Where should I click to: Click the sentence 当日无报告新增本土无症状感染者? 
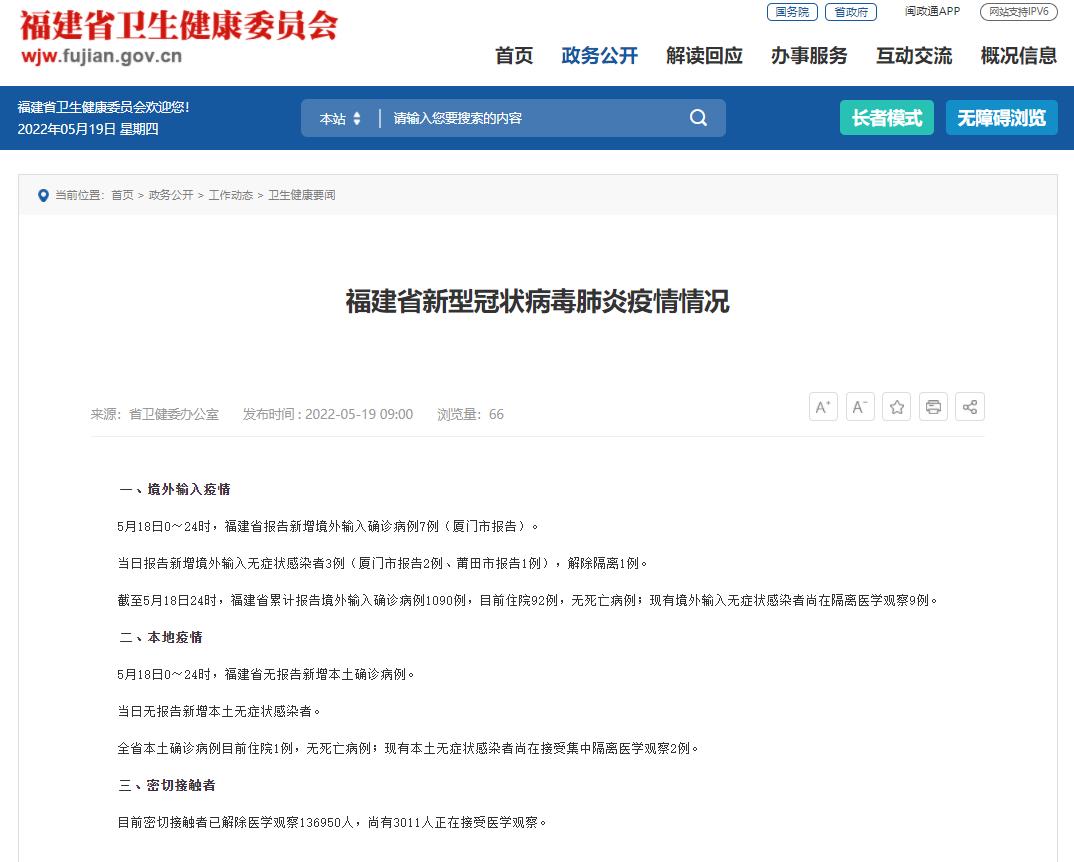tap(219, 711)
